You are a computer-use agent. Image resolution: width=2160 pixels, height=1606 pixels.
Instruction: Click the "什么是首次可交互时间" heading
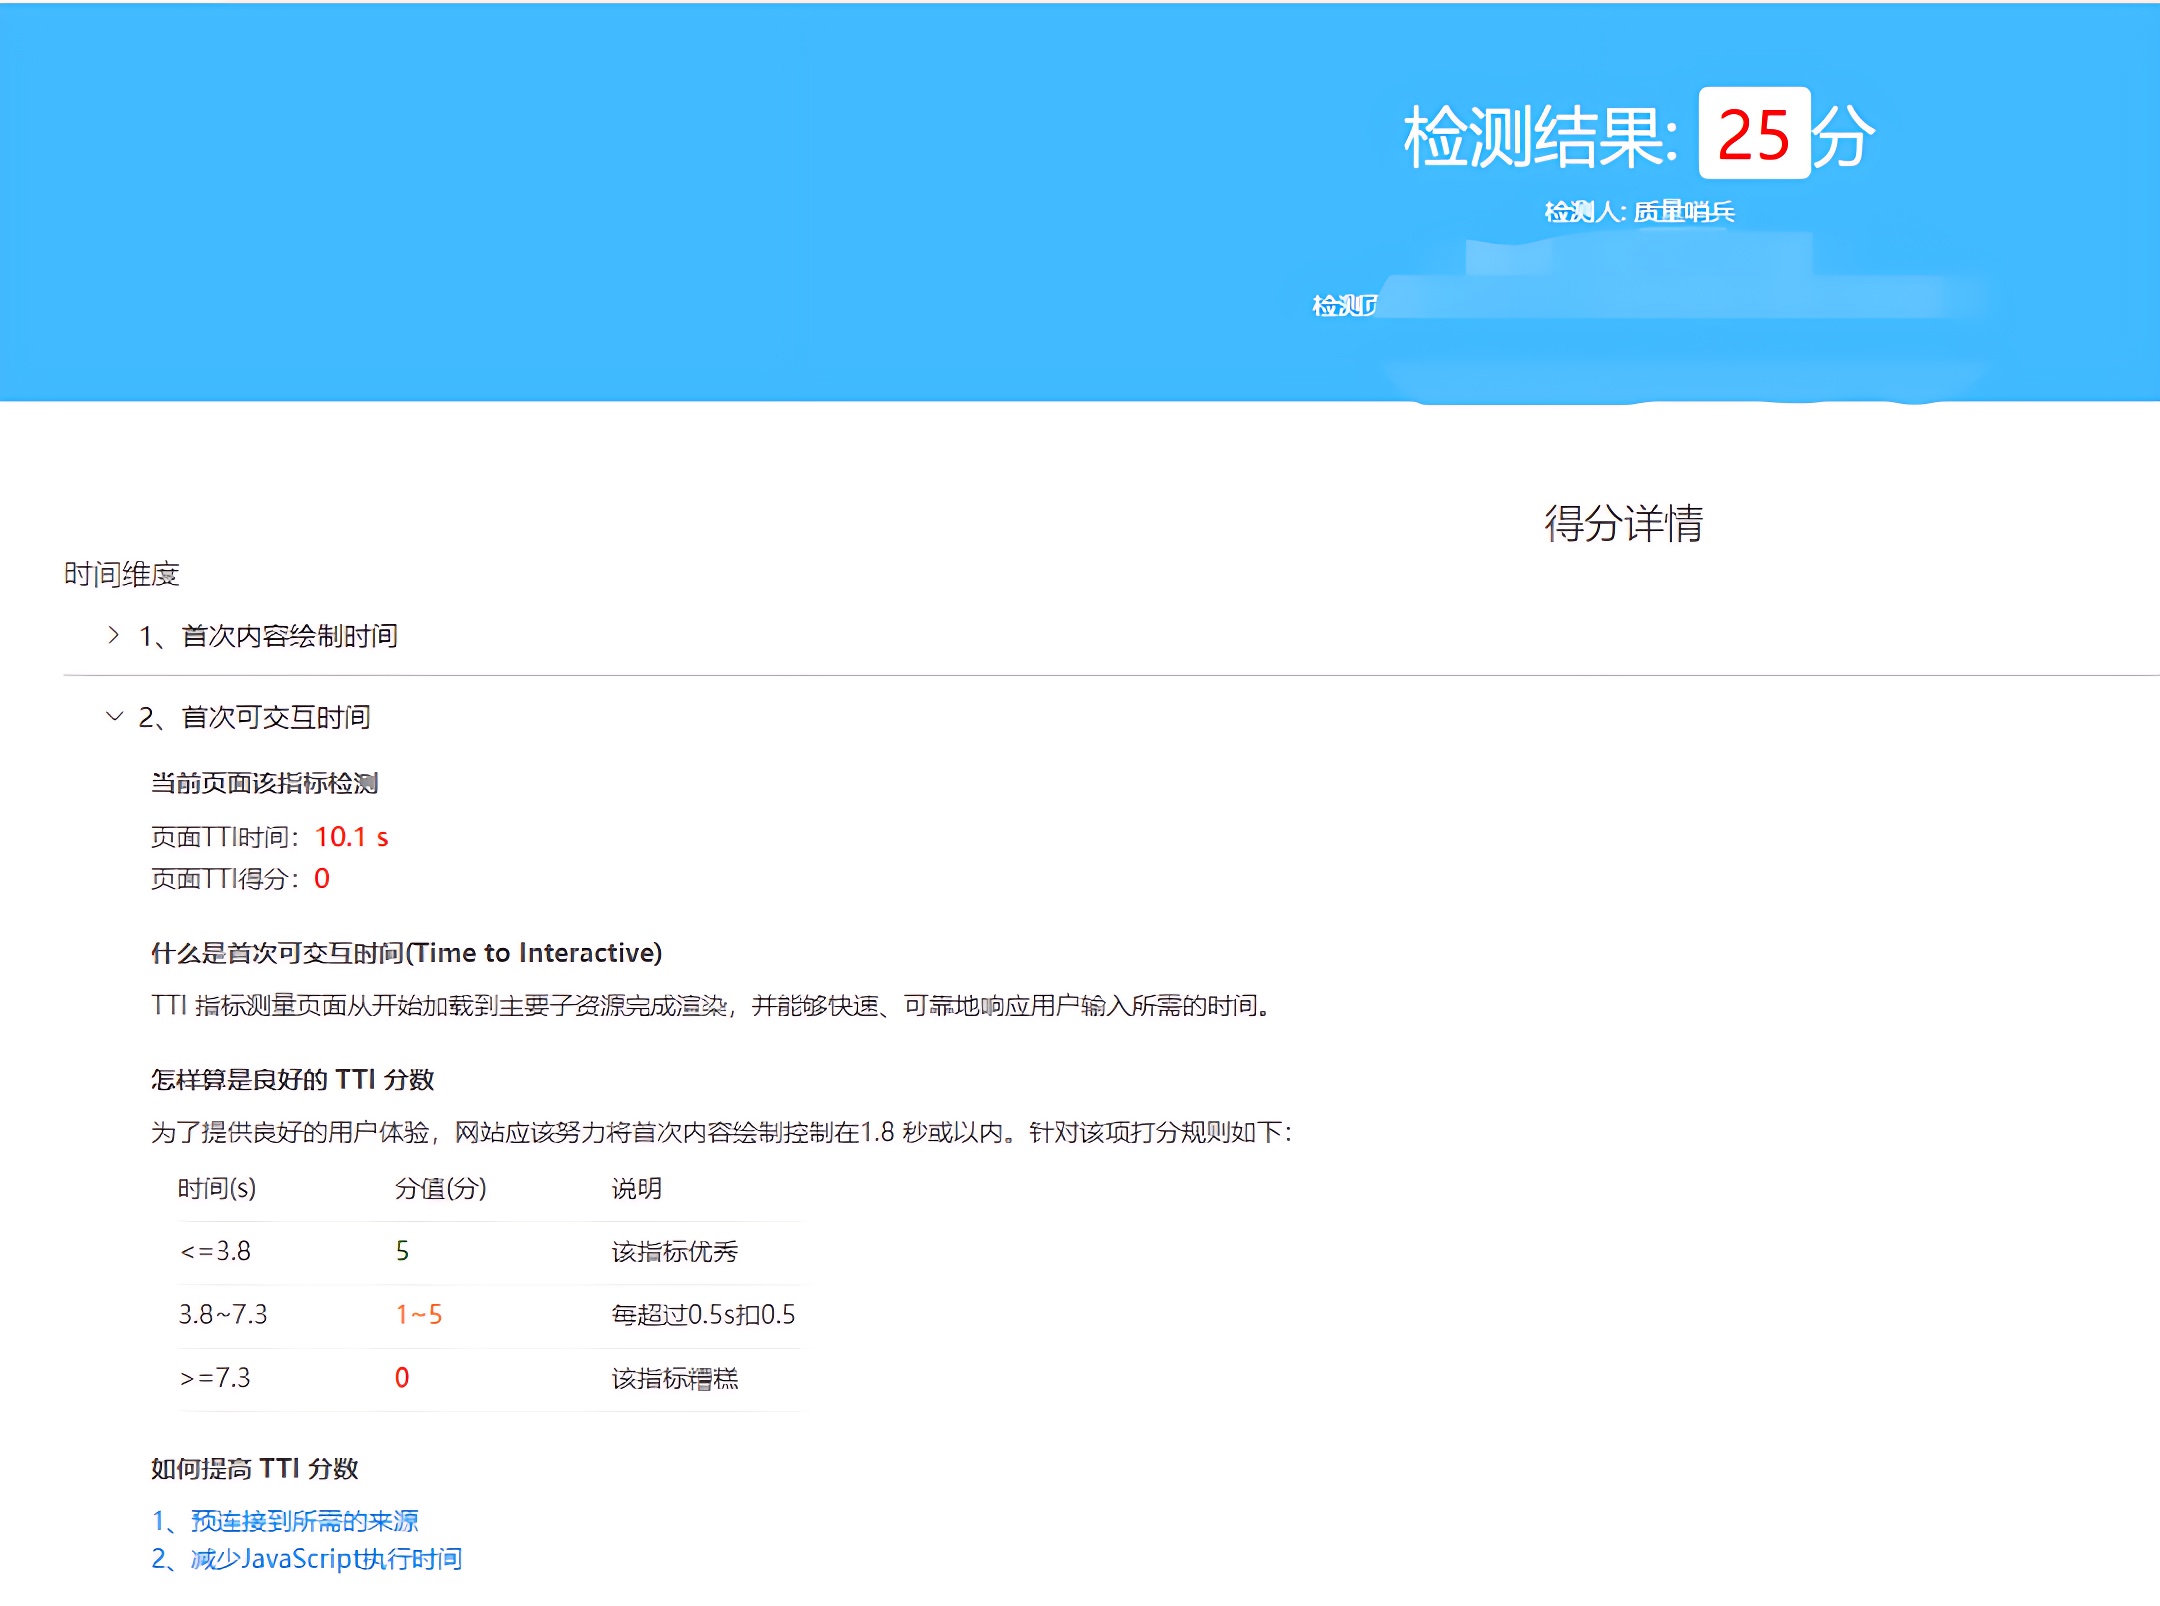406,953
